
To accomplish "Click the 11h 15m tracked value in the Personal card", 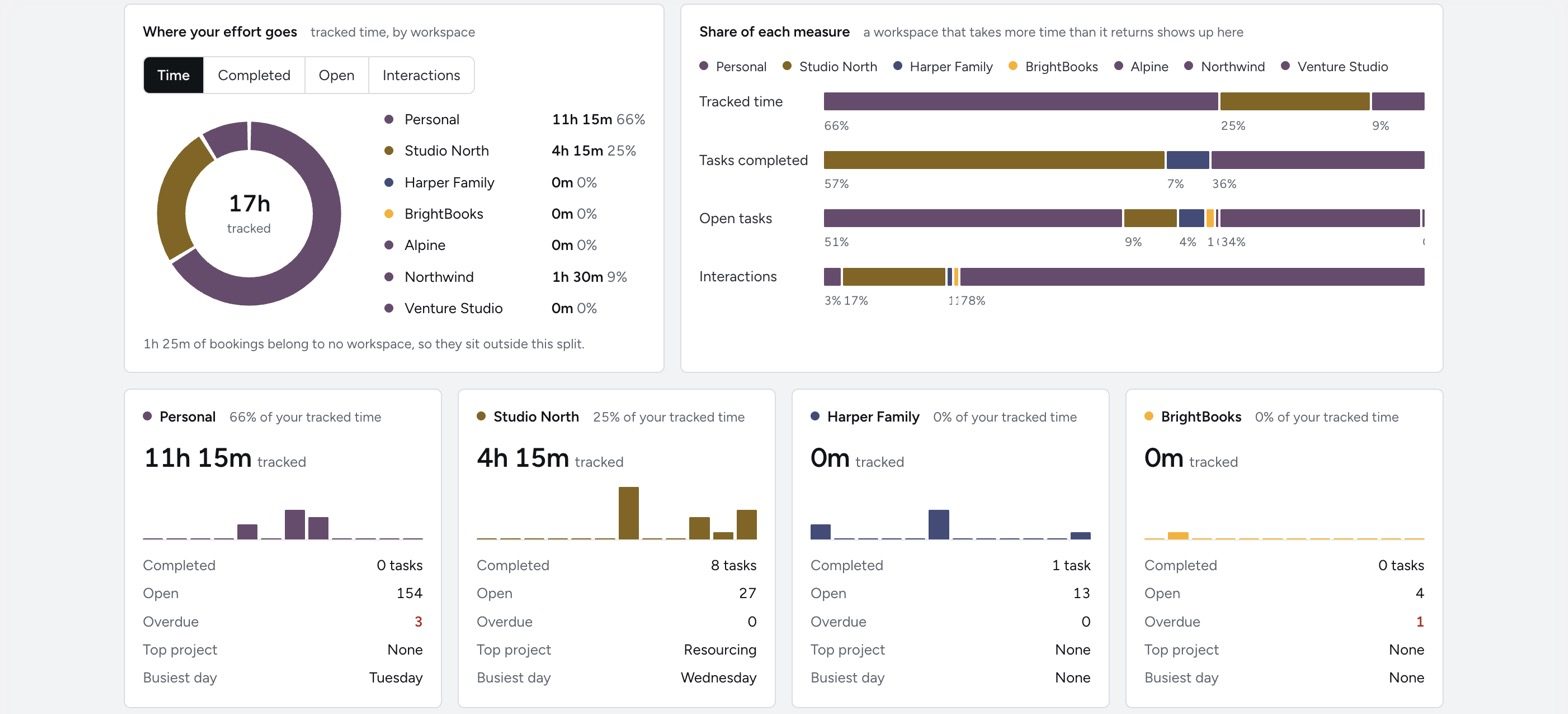I will click(x=197, y=458).
